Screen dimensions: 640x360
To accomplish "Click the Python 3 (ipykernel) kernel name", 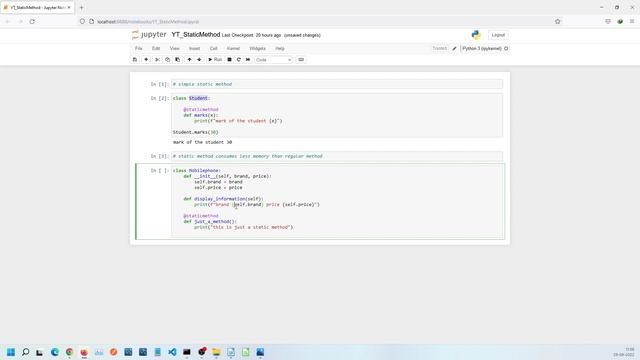I will (482, 49).
